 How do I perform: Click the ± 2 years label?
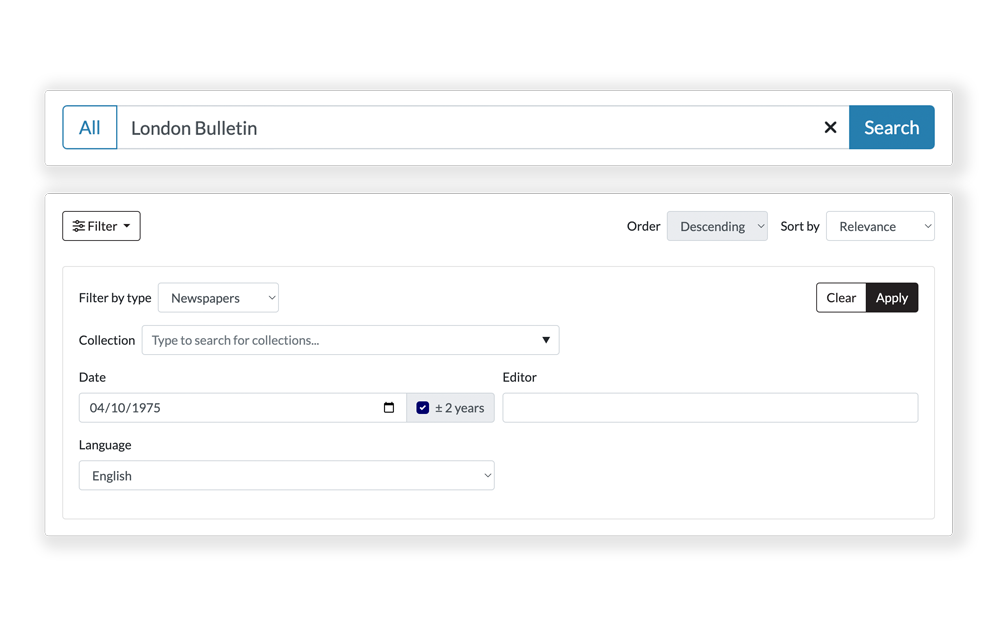(460, 408)
